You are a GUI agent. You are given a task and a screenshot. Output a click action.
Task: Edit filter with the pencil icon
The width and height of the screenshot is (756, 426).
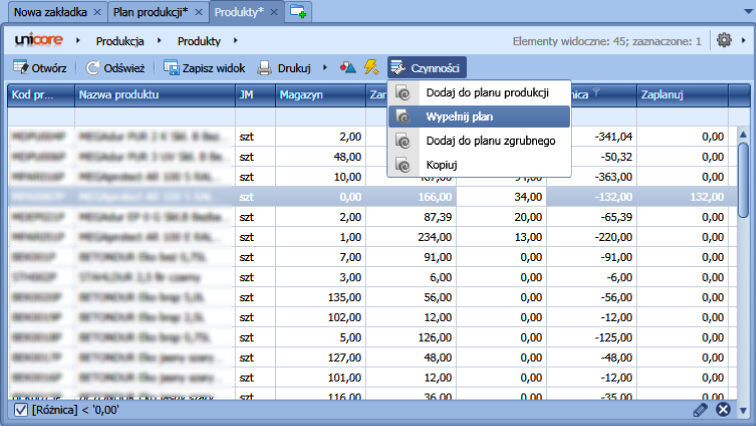(701, 409)
